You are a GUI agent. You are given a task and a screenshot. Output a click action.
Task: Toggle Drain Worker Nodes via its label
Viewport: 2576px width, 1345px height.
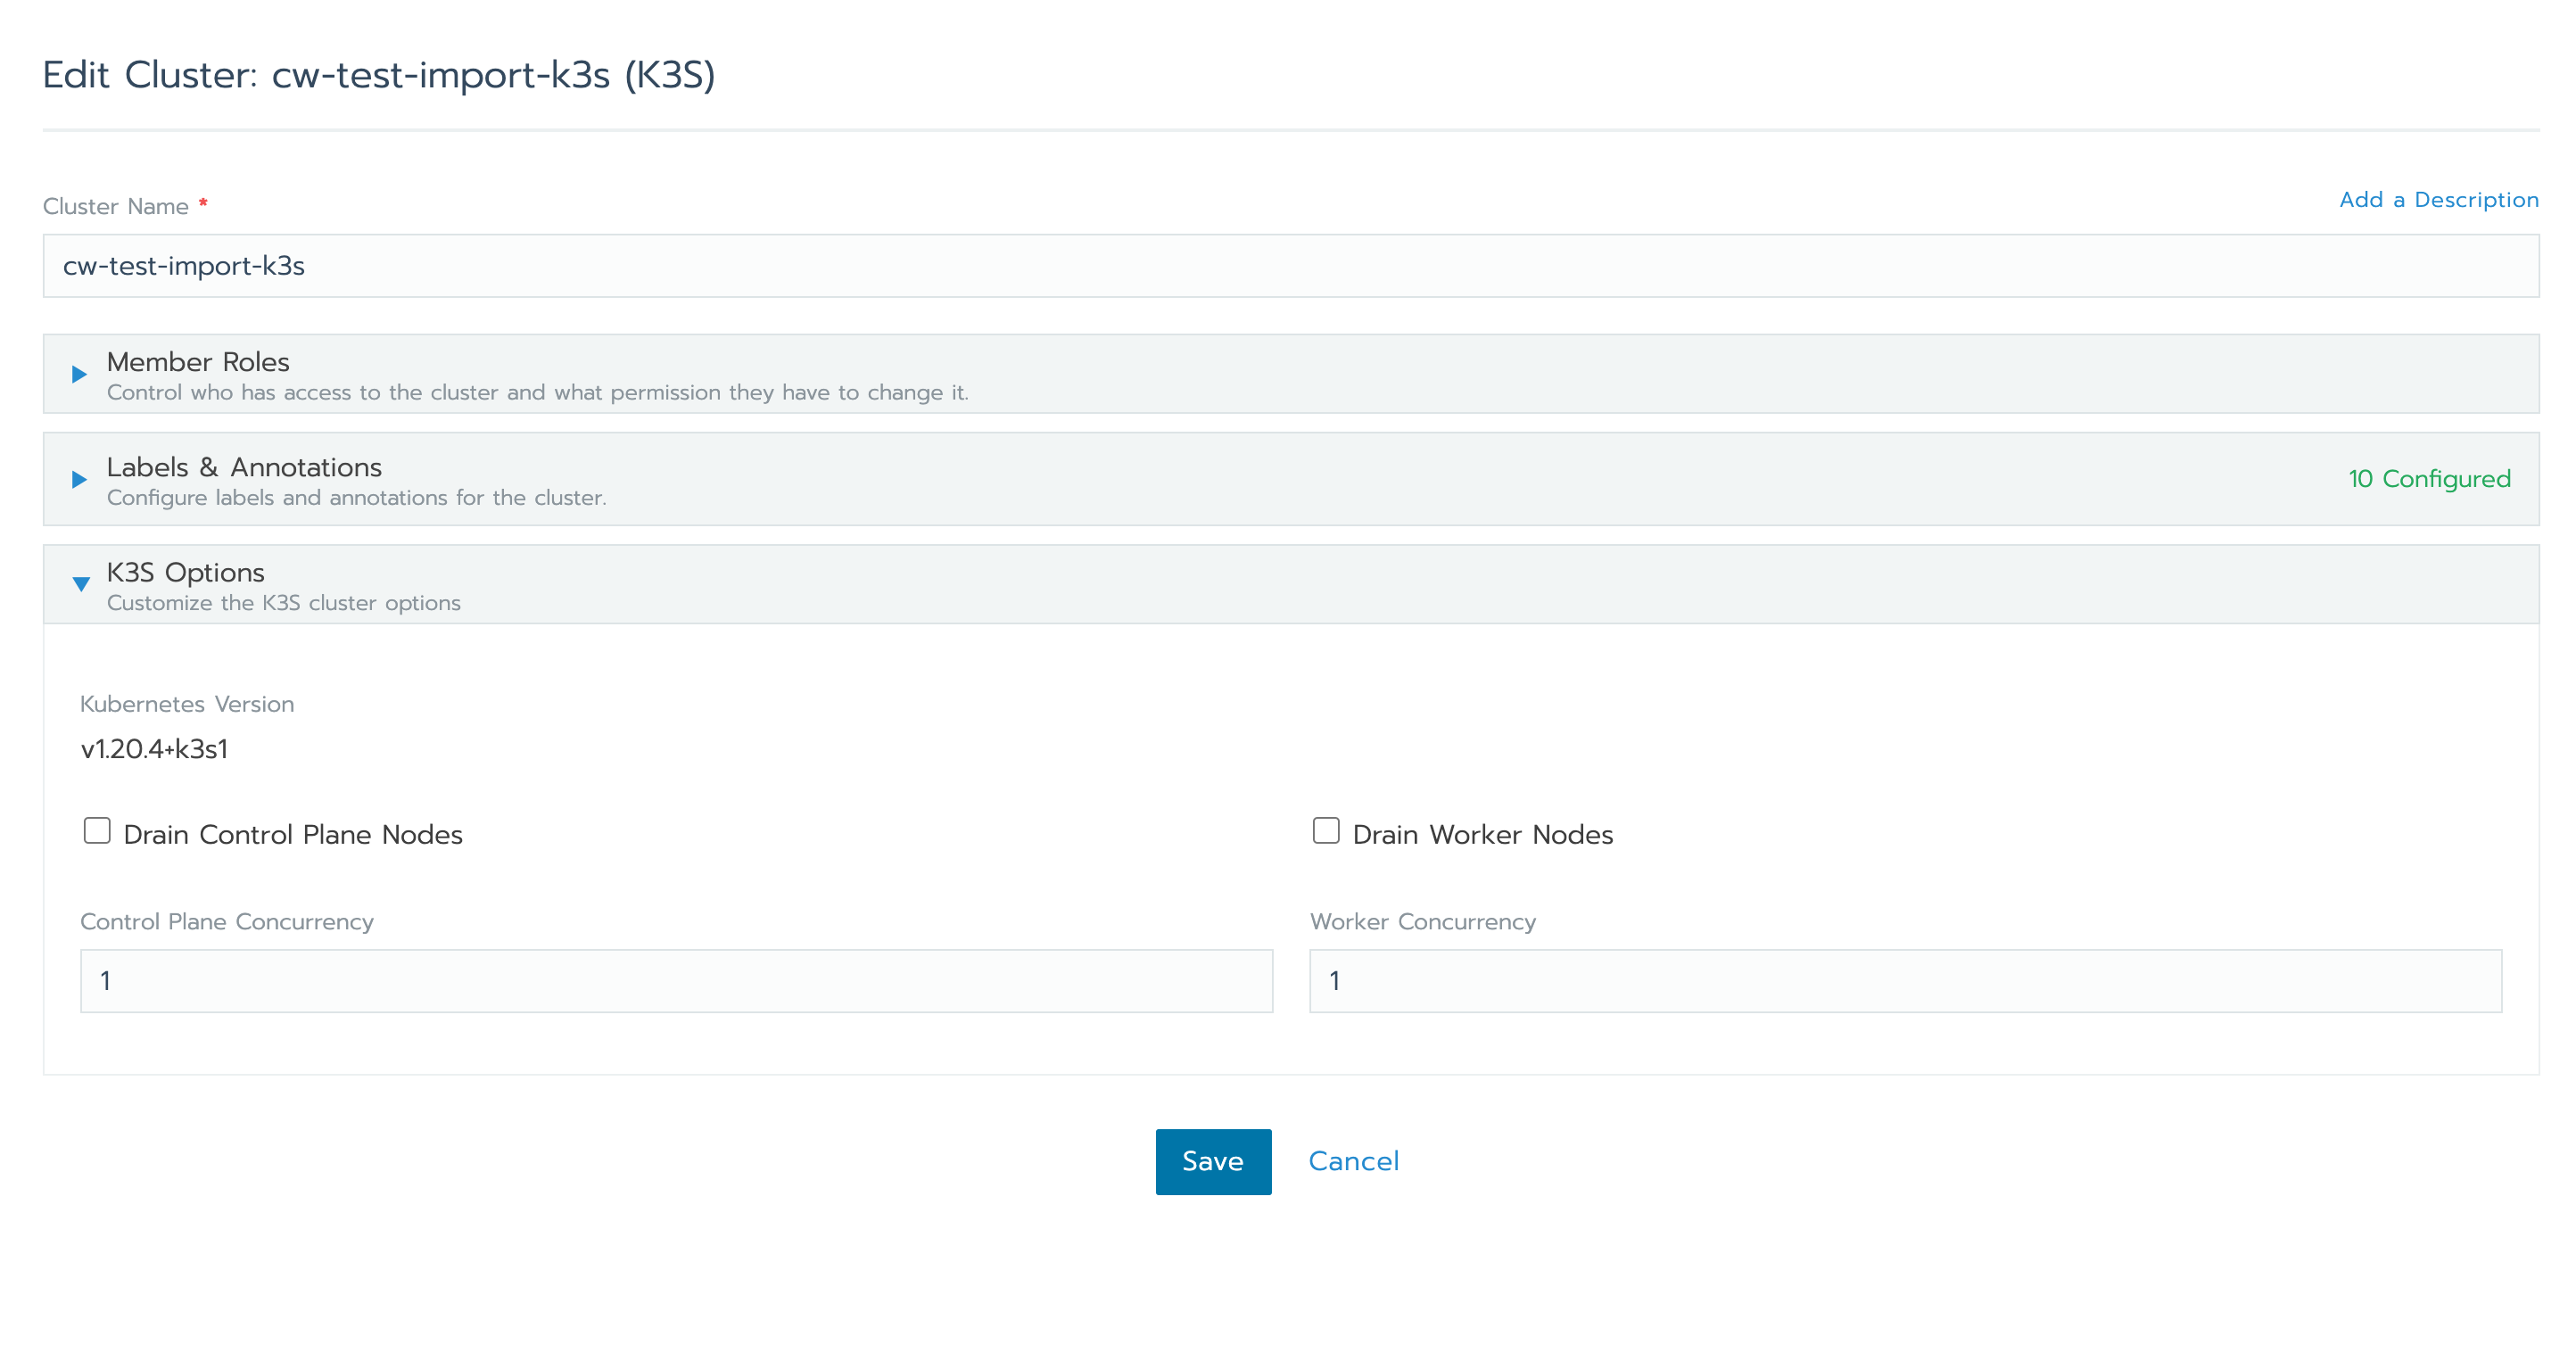pos(1482,833)
